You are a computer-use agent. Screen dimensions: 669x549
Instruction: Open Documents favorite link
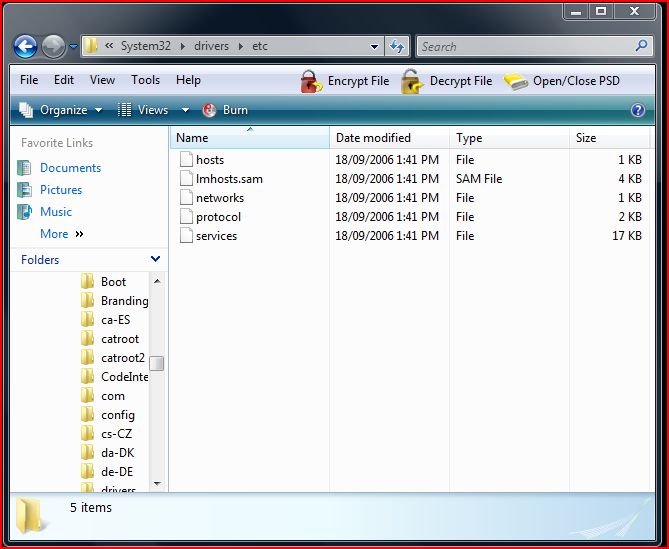[70, 168]
